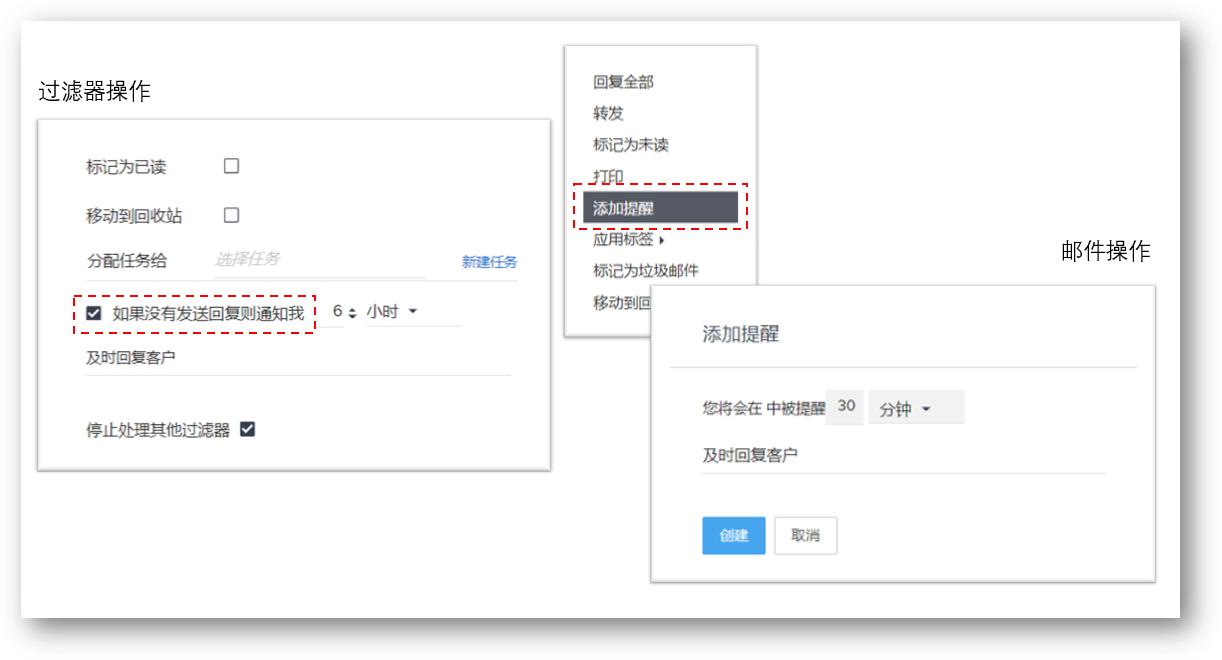The height and width of the screenshot is (660, 1222).
Task: Choose 标记为垃圾邮件 in the menu
Action: [645, 270]
